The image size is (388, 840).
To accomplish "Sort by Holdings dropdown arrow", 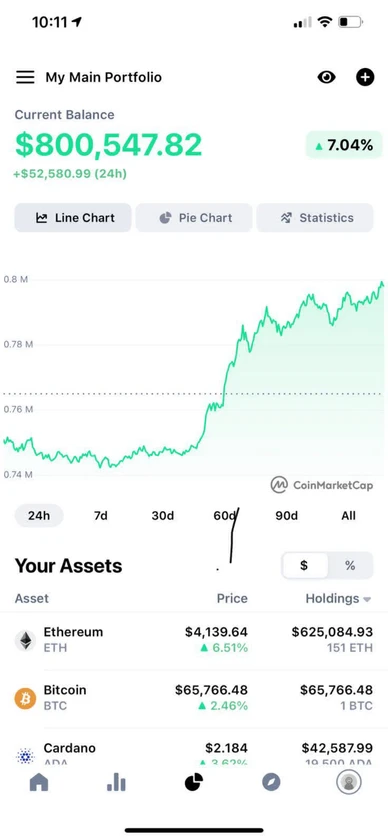I will coord(367,599).
